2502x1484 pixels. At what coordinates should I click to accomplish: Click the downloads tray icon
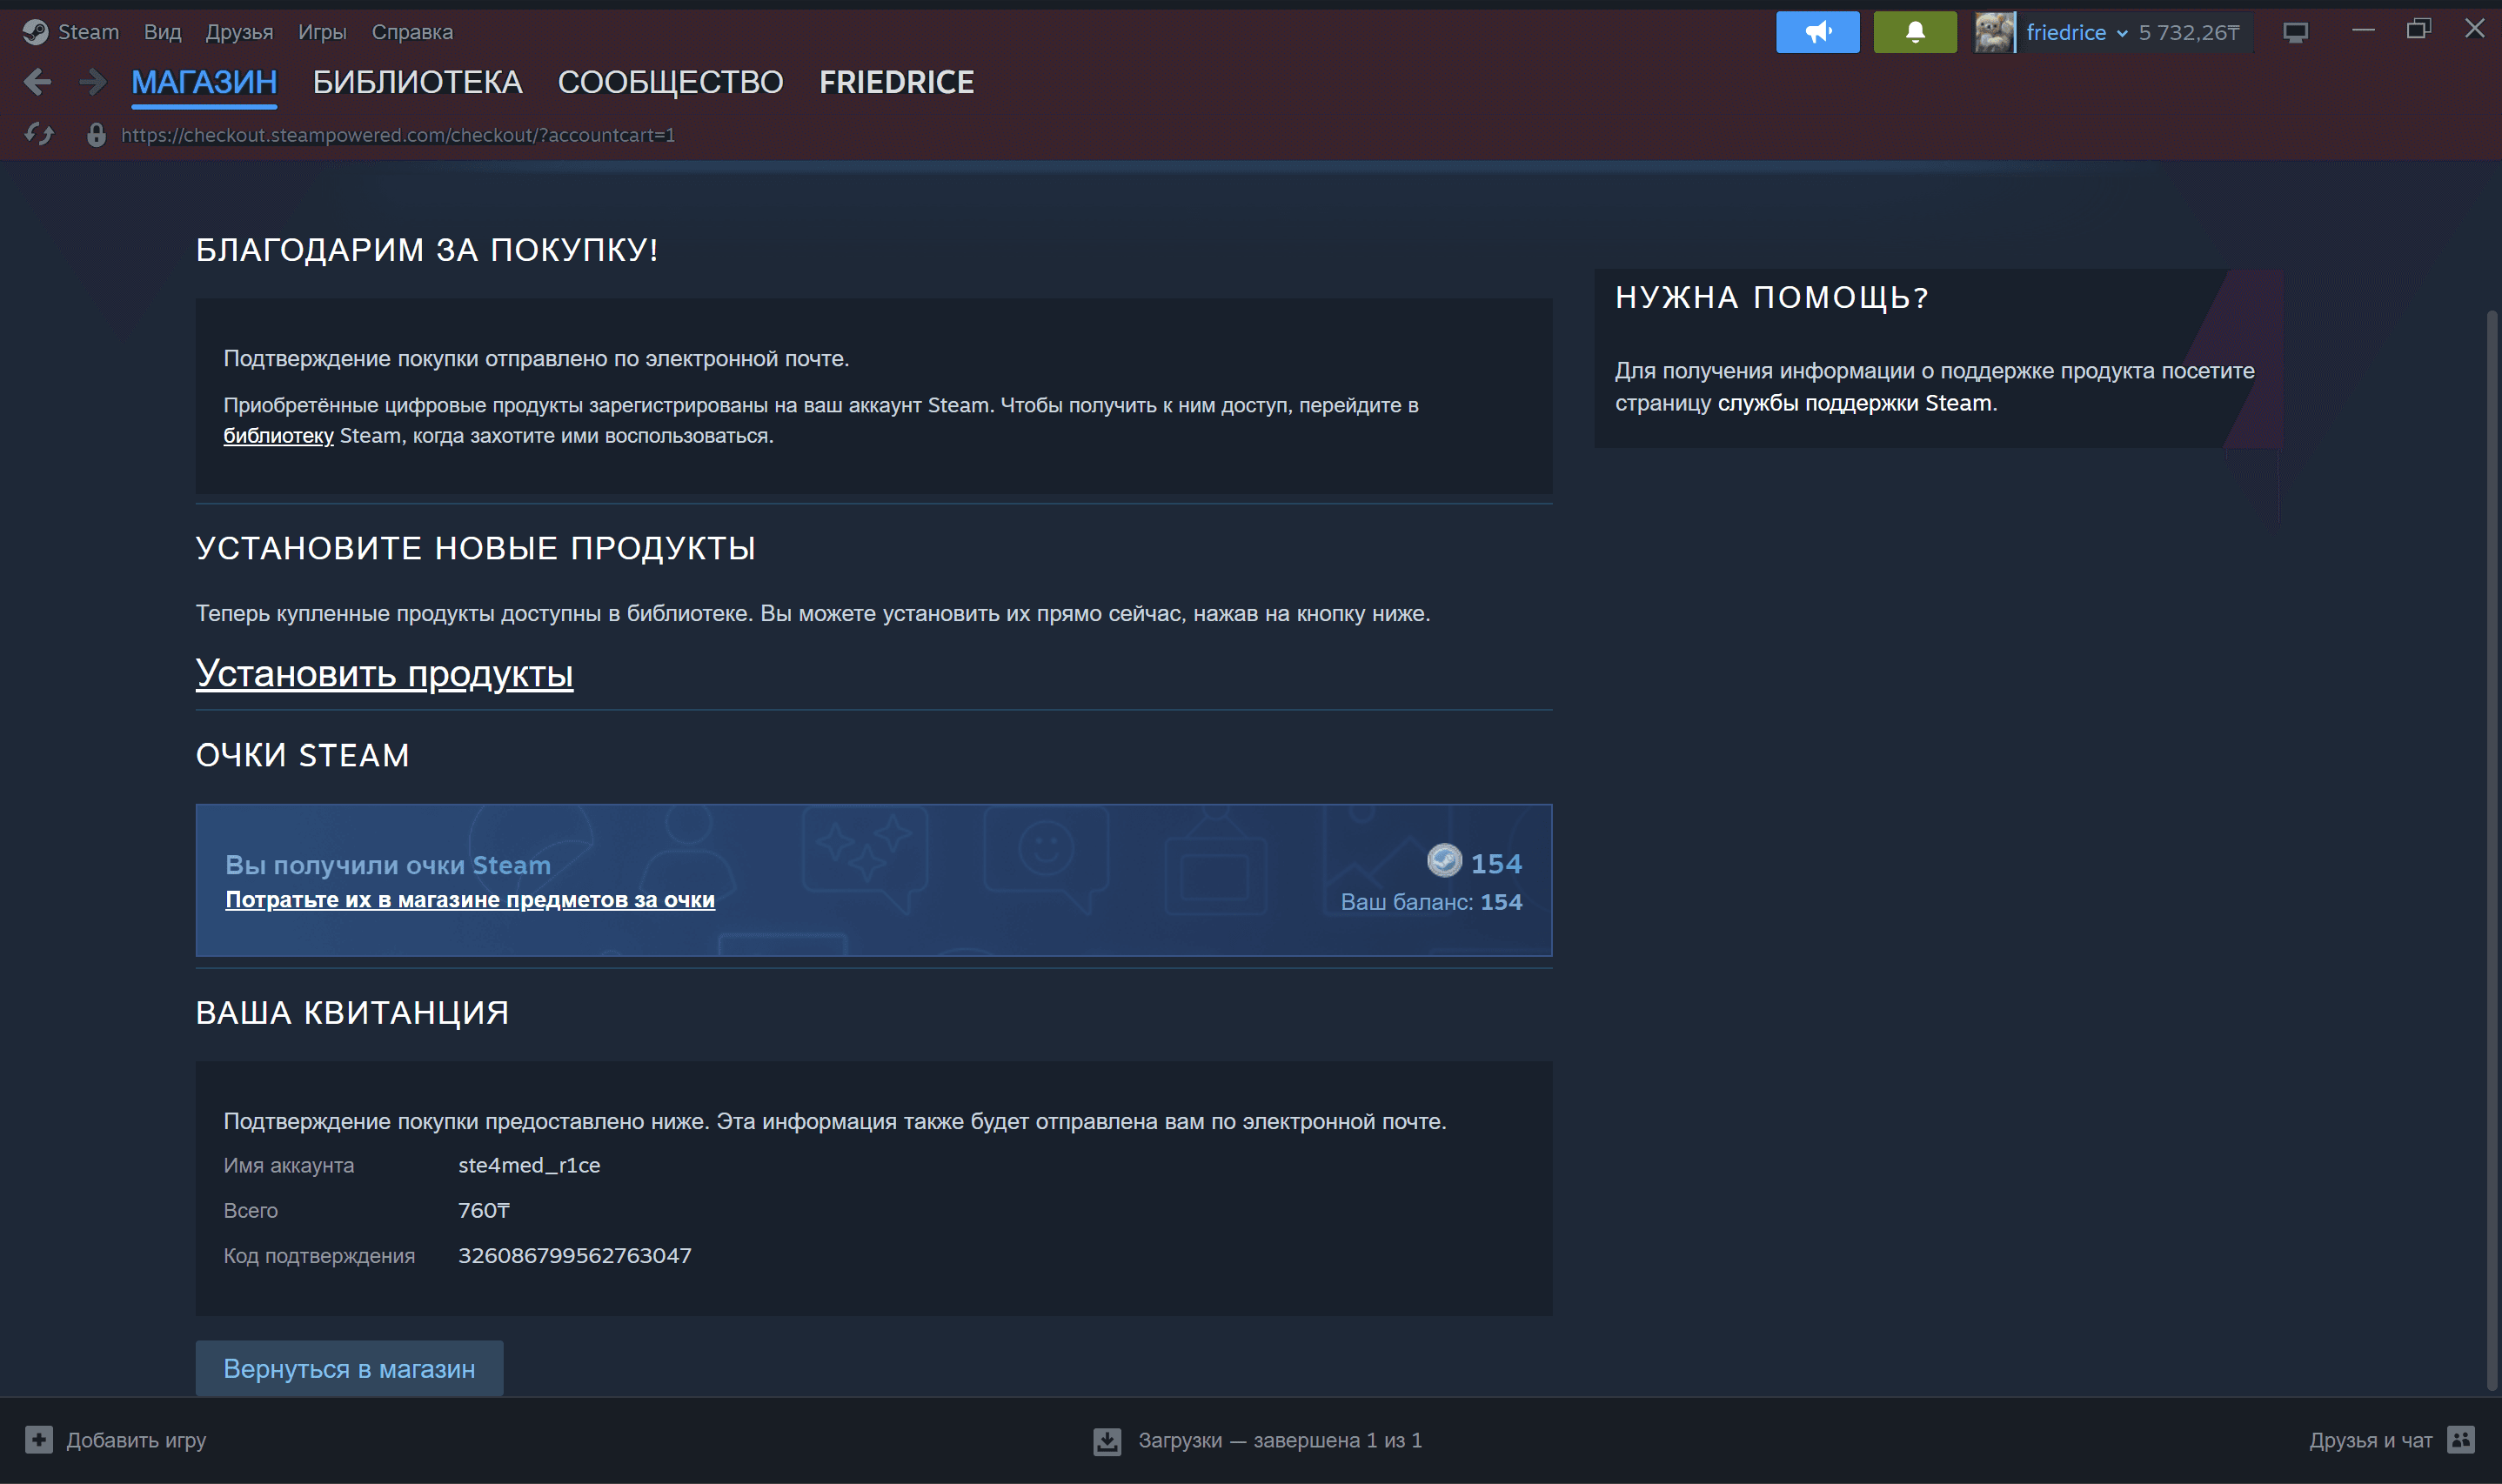pos(1106,1441)
